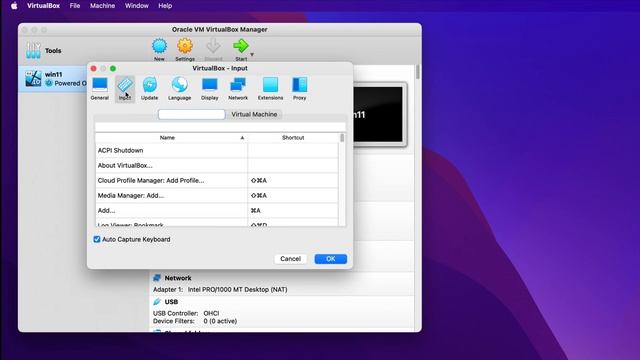The image size is (640, 360).
Task: Click the USB section icon in details
Action: (x=157, y=302)
